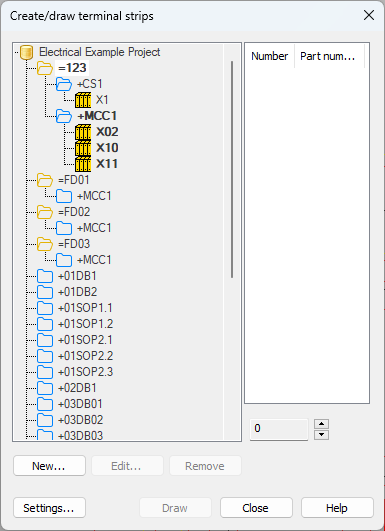
Task: Select the X11 terminal strip icon
Action: (x=83, y=164)
